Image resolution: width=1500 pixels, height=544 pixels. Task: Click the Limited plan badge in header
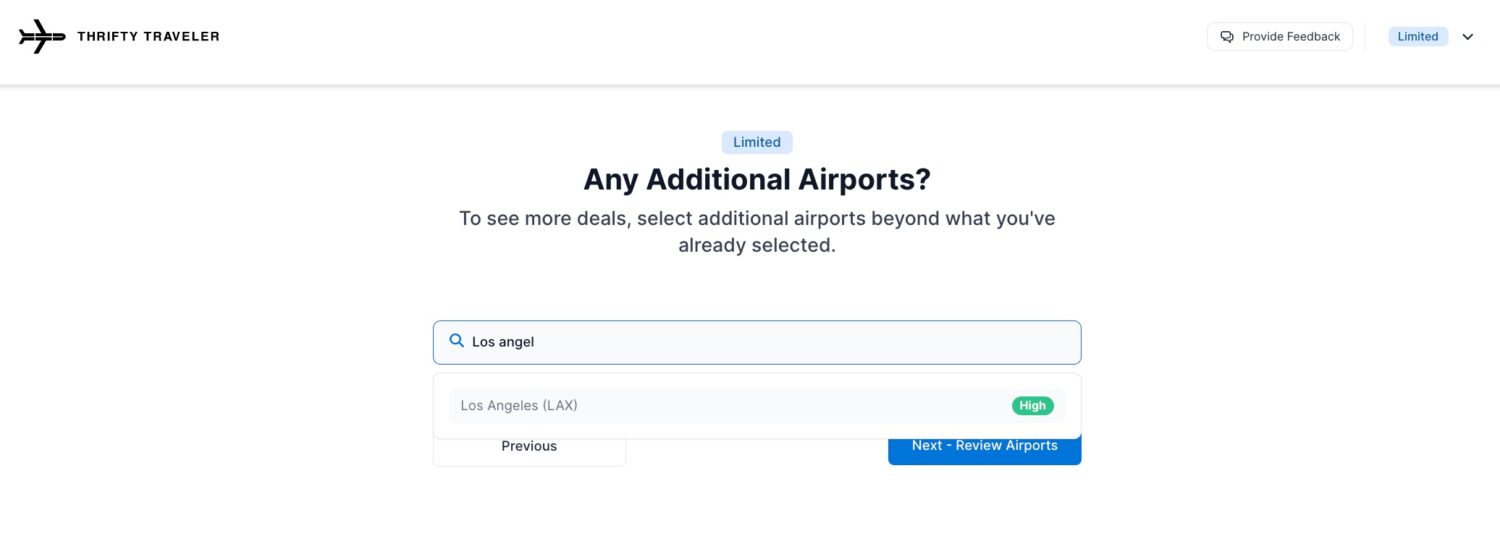(1417, 37)
